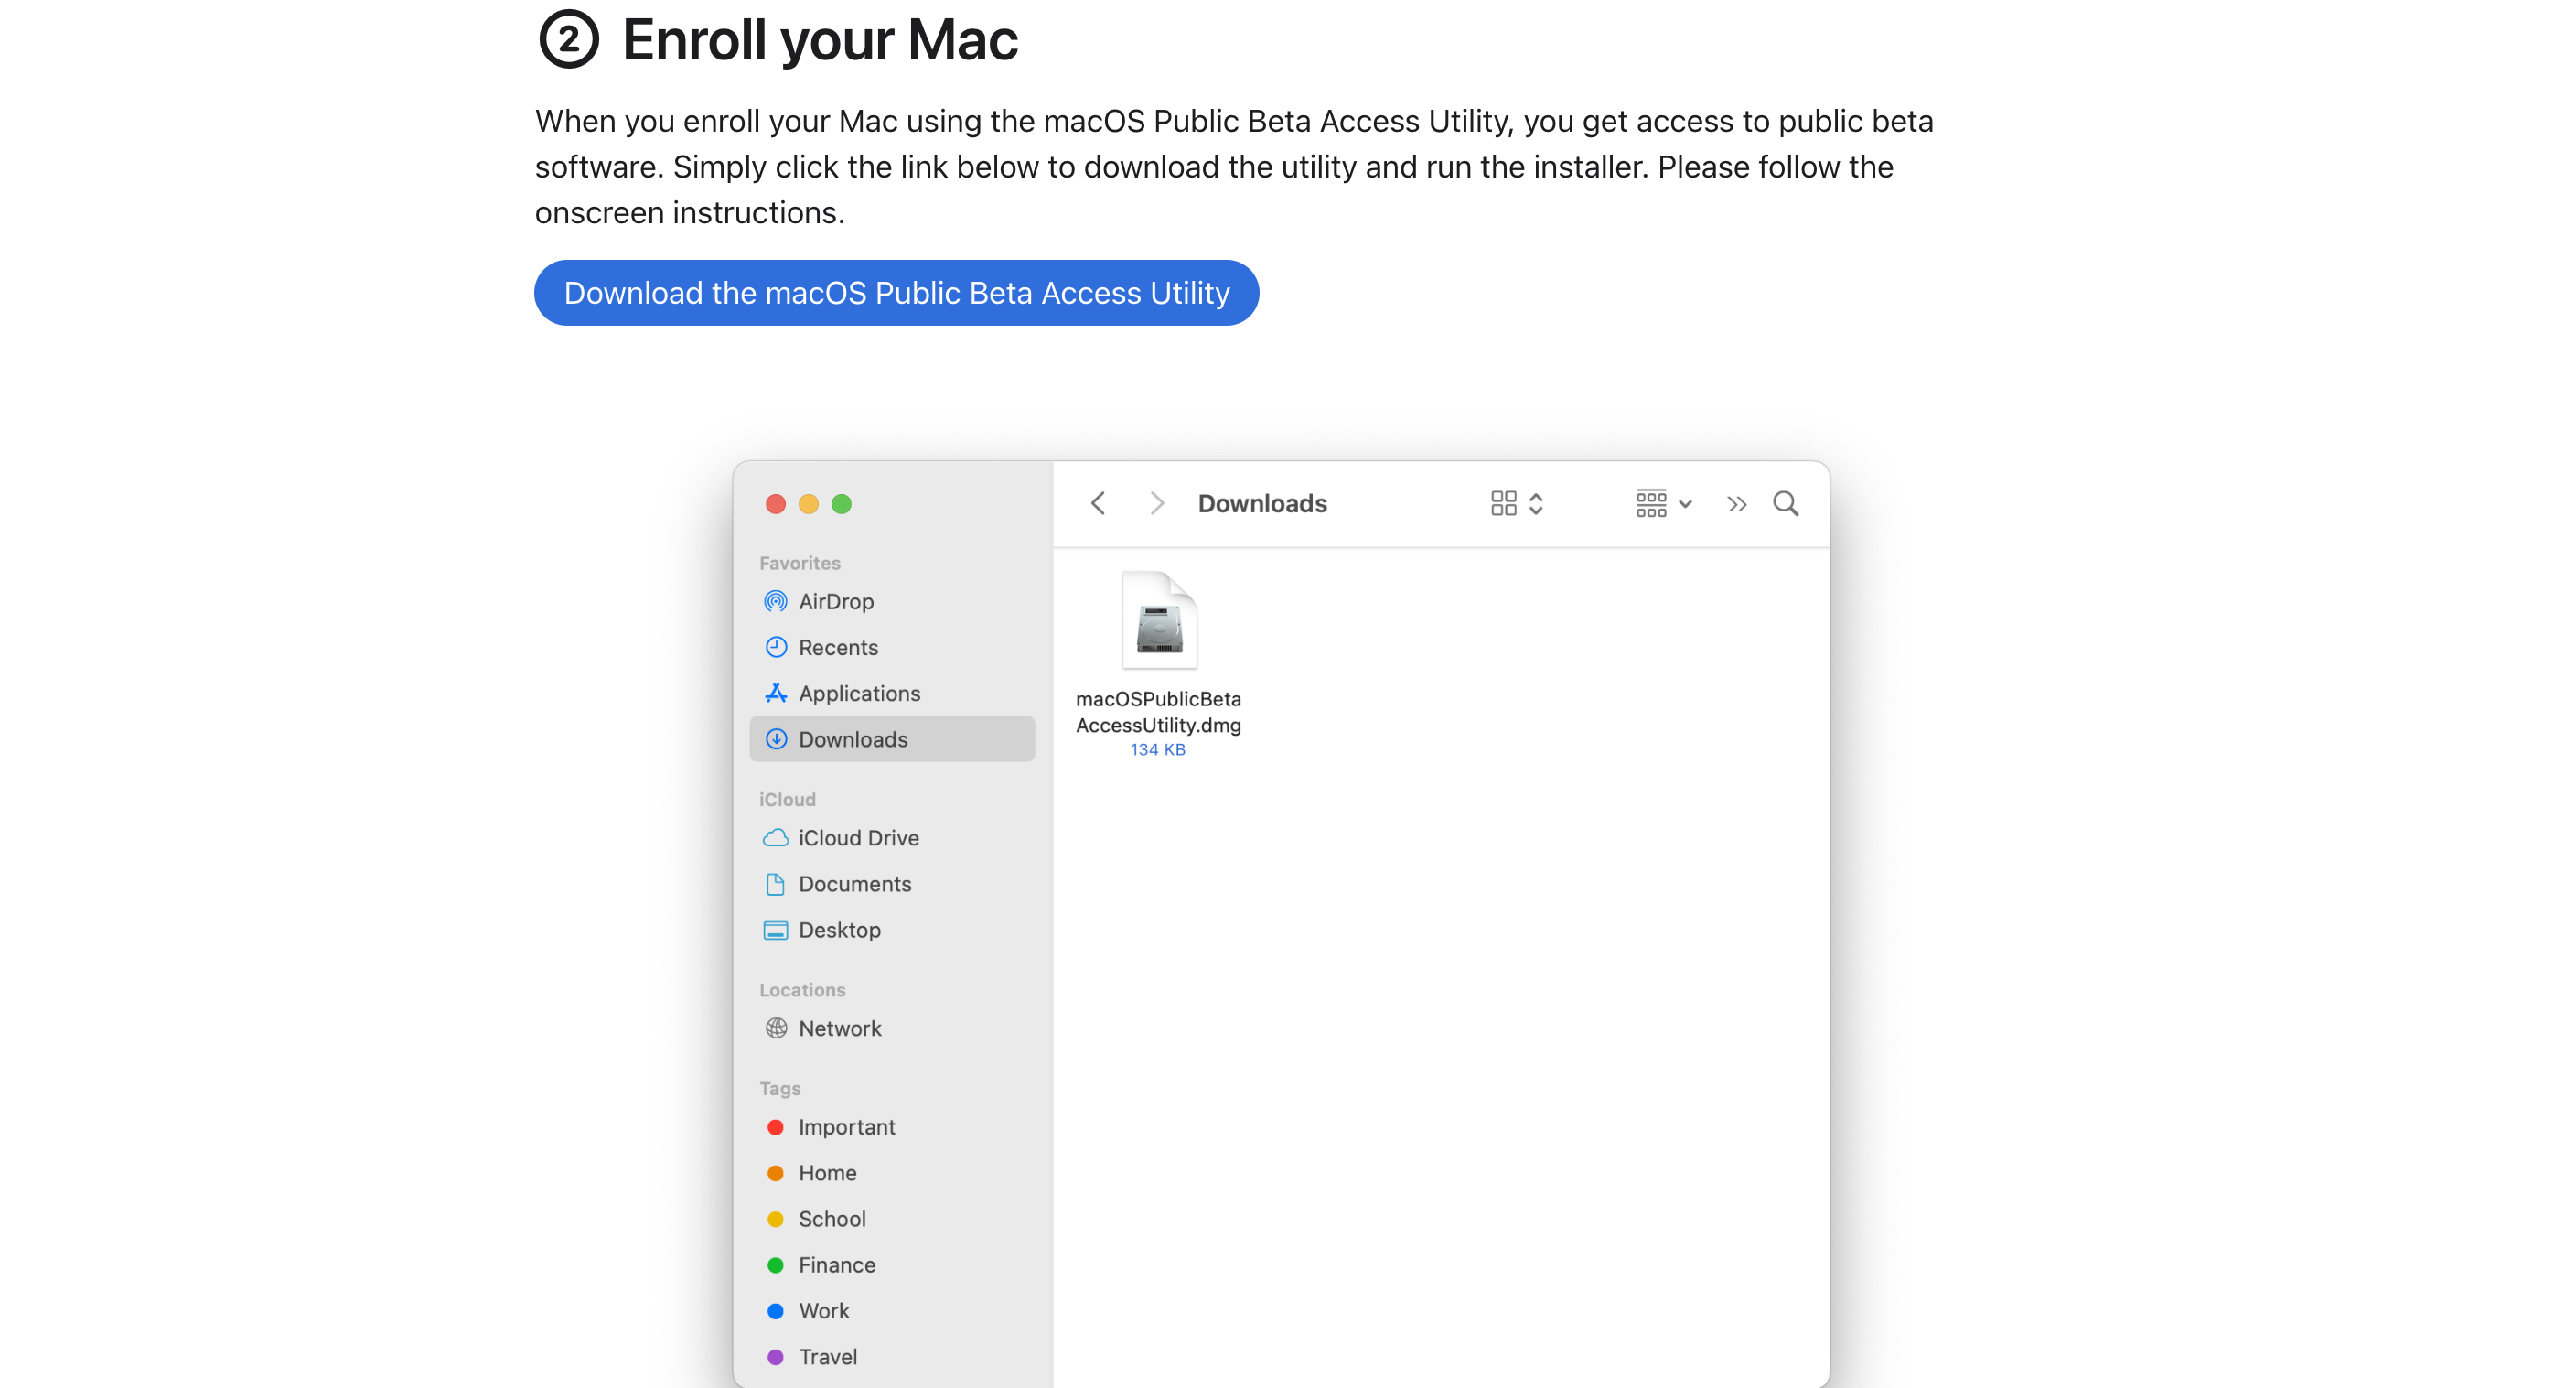Select the blue Work tag

point(892,1311)
